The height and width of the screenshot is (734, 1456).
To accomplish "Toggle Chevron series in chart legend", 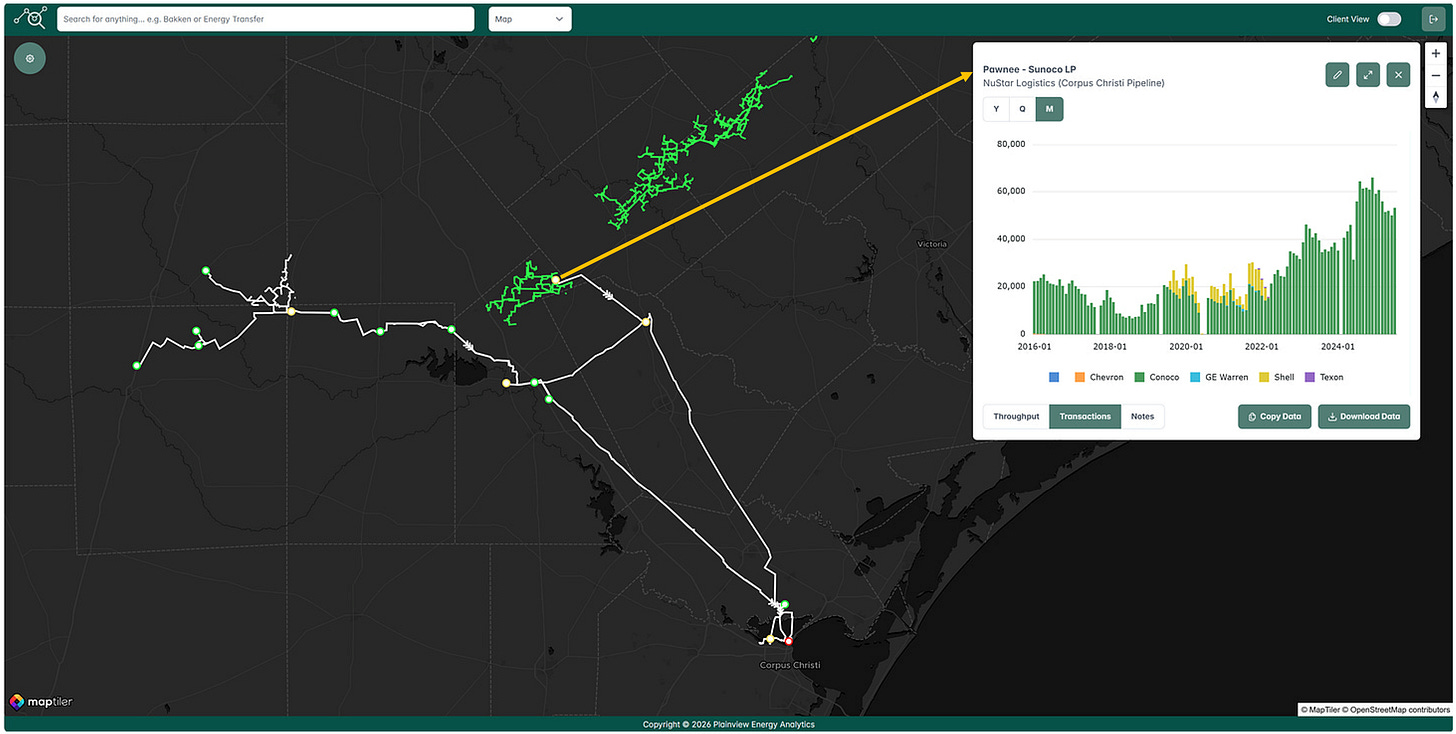I will (1099, 377).
